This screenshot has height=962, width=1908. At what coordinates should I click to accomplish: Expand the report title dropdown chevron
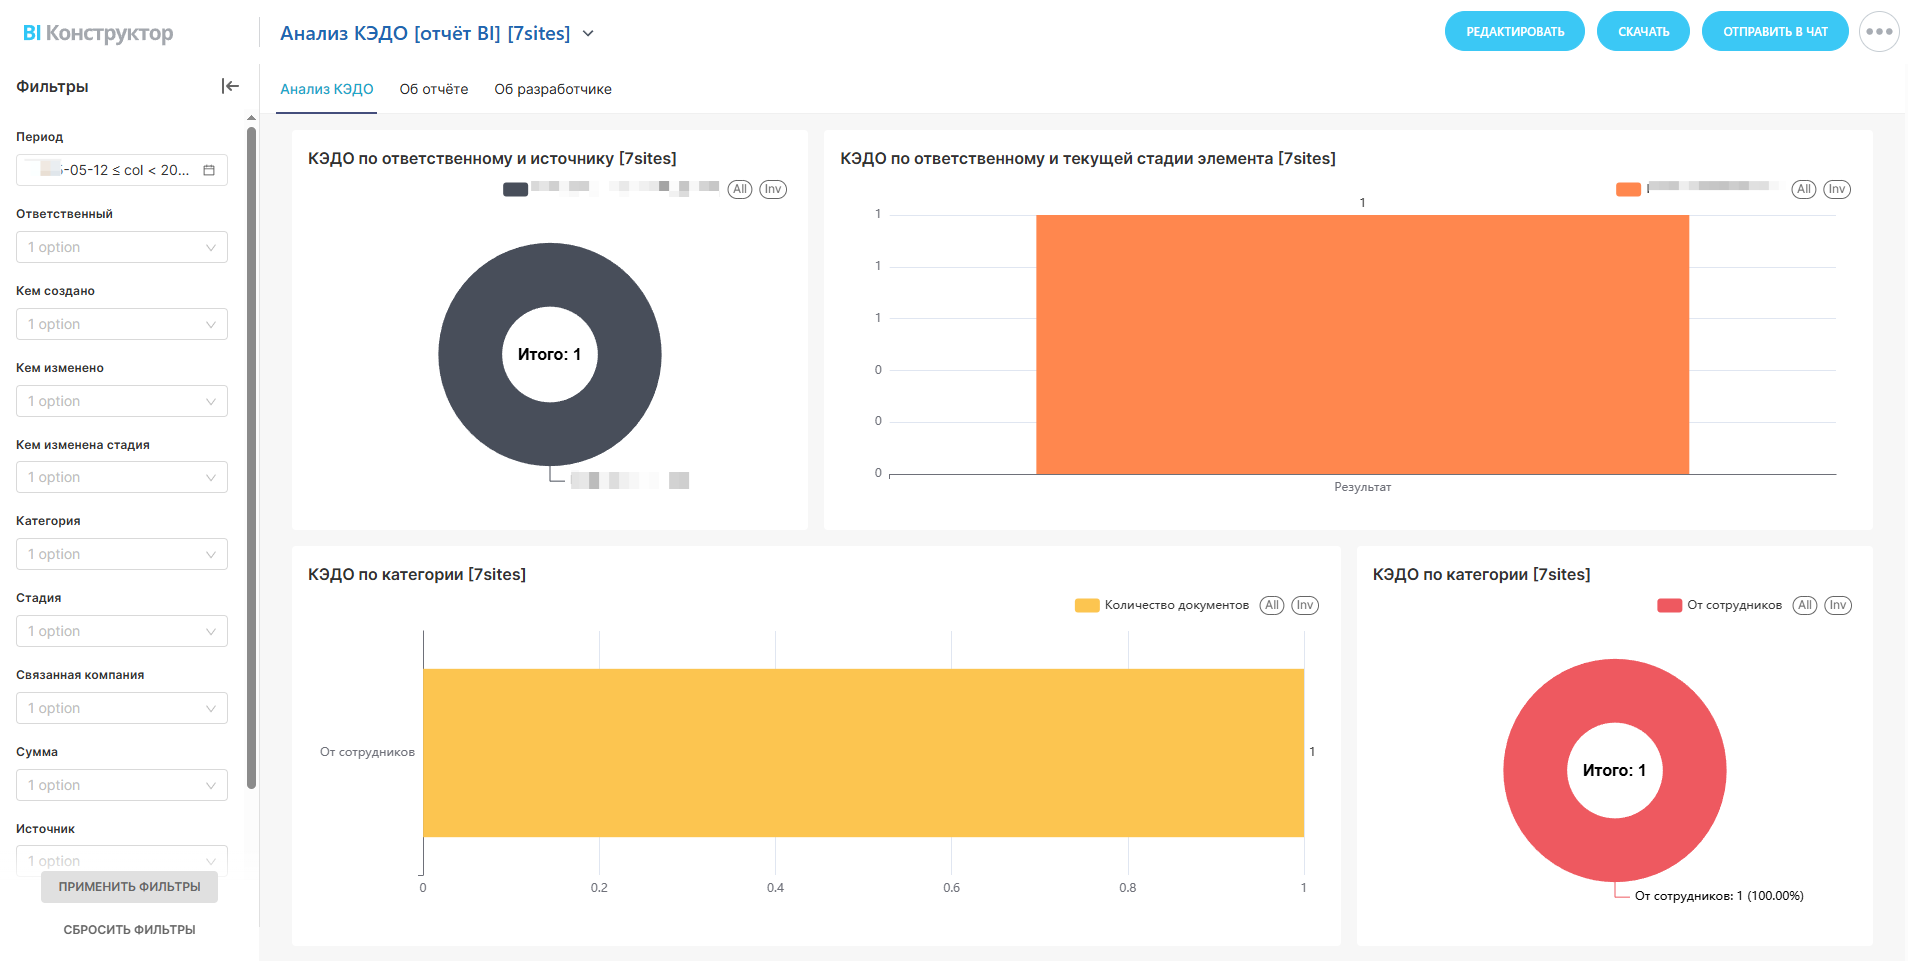coord(588,34)
